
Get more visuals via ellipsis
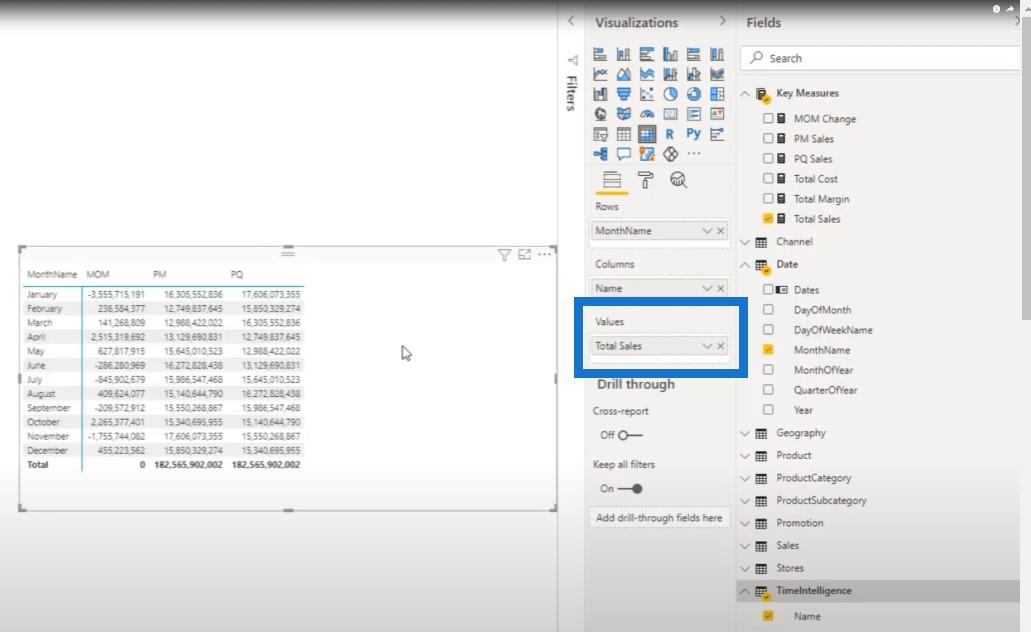694,154
